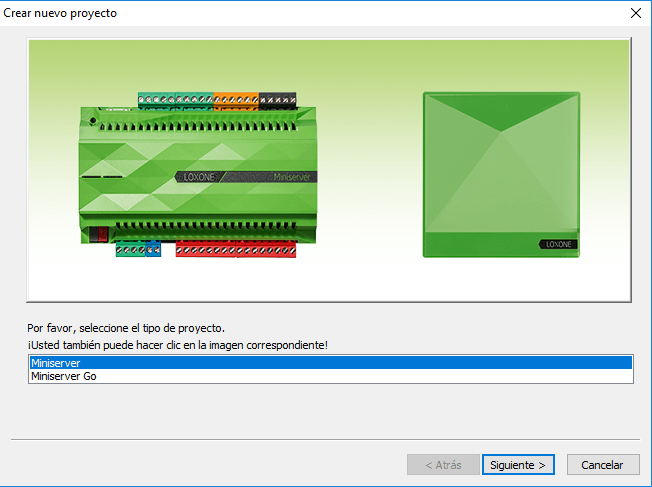The width and height of the screenshot is (652, 487).
Task: Click the black terminal block on Miniserver
Action: pos(277,100)
